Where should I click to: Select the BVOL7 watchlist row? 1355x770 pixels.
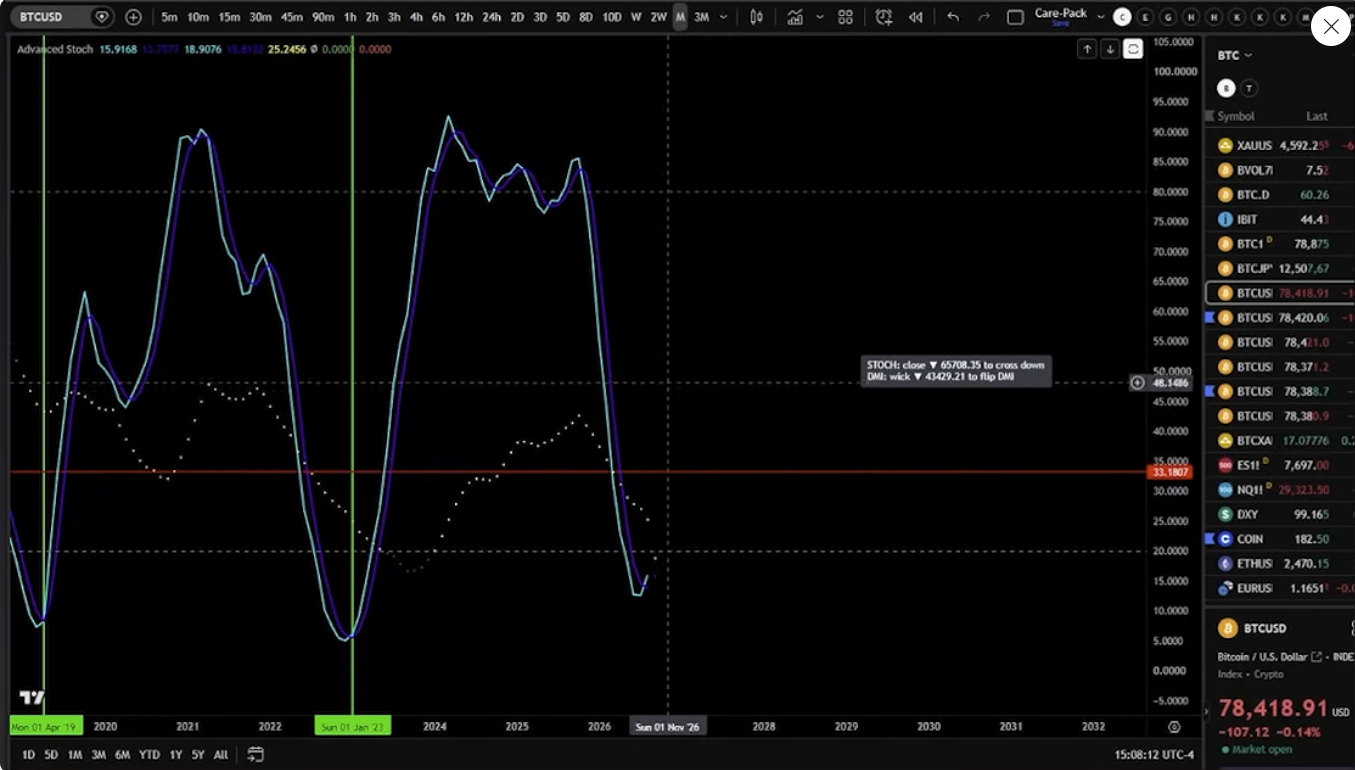click(x=1280, y=170)
